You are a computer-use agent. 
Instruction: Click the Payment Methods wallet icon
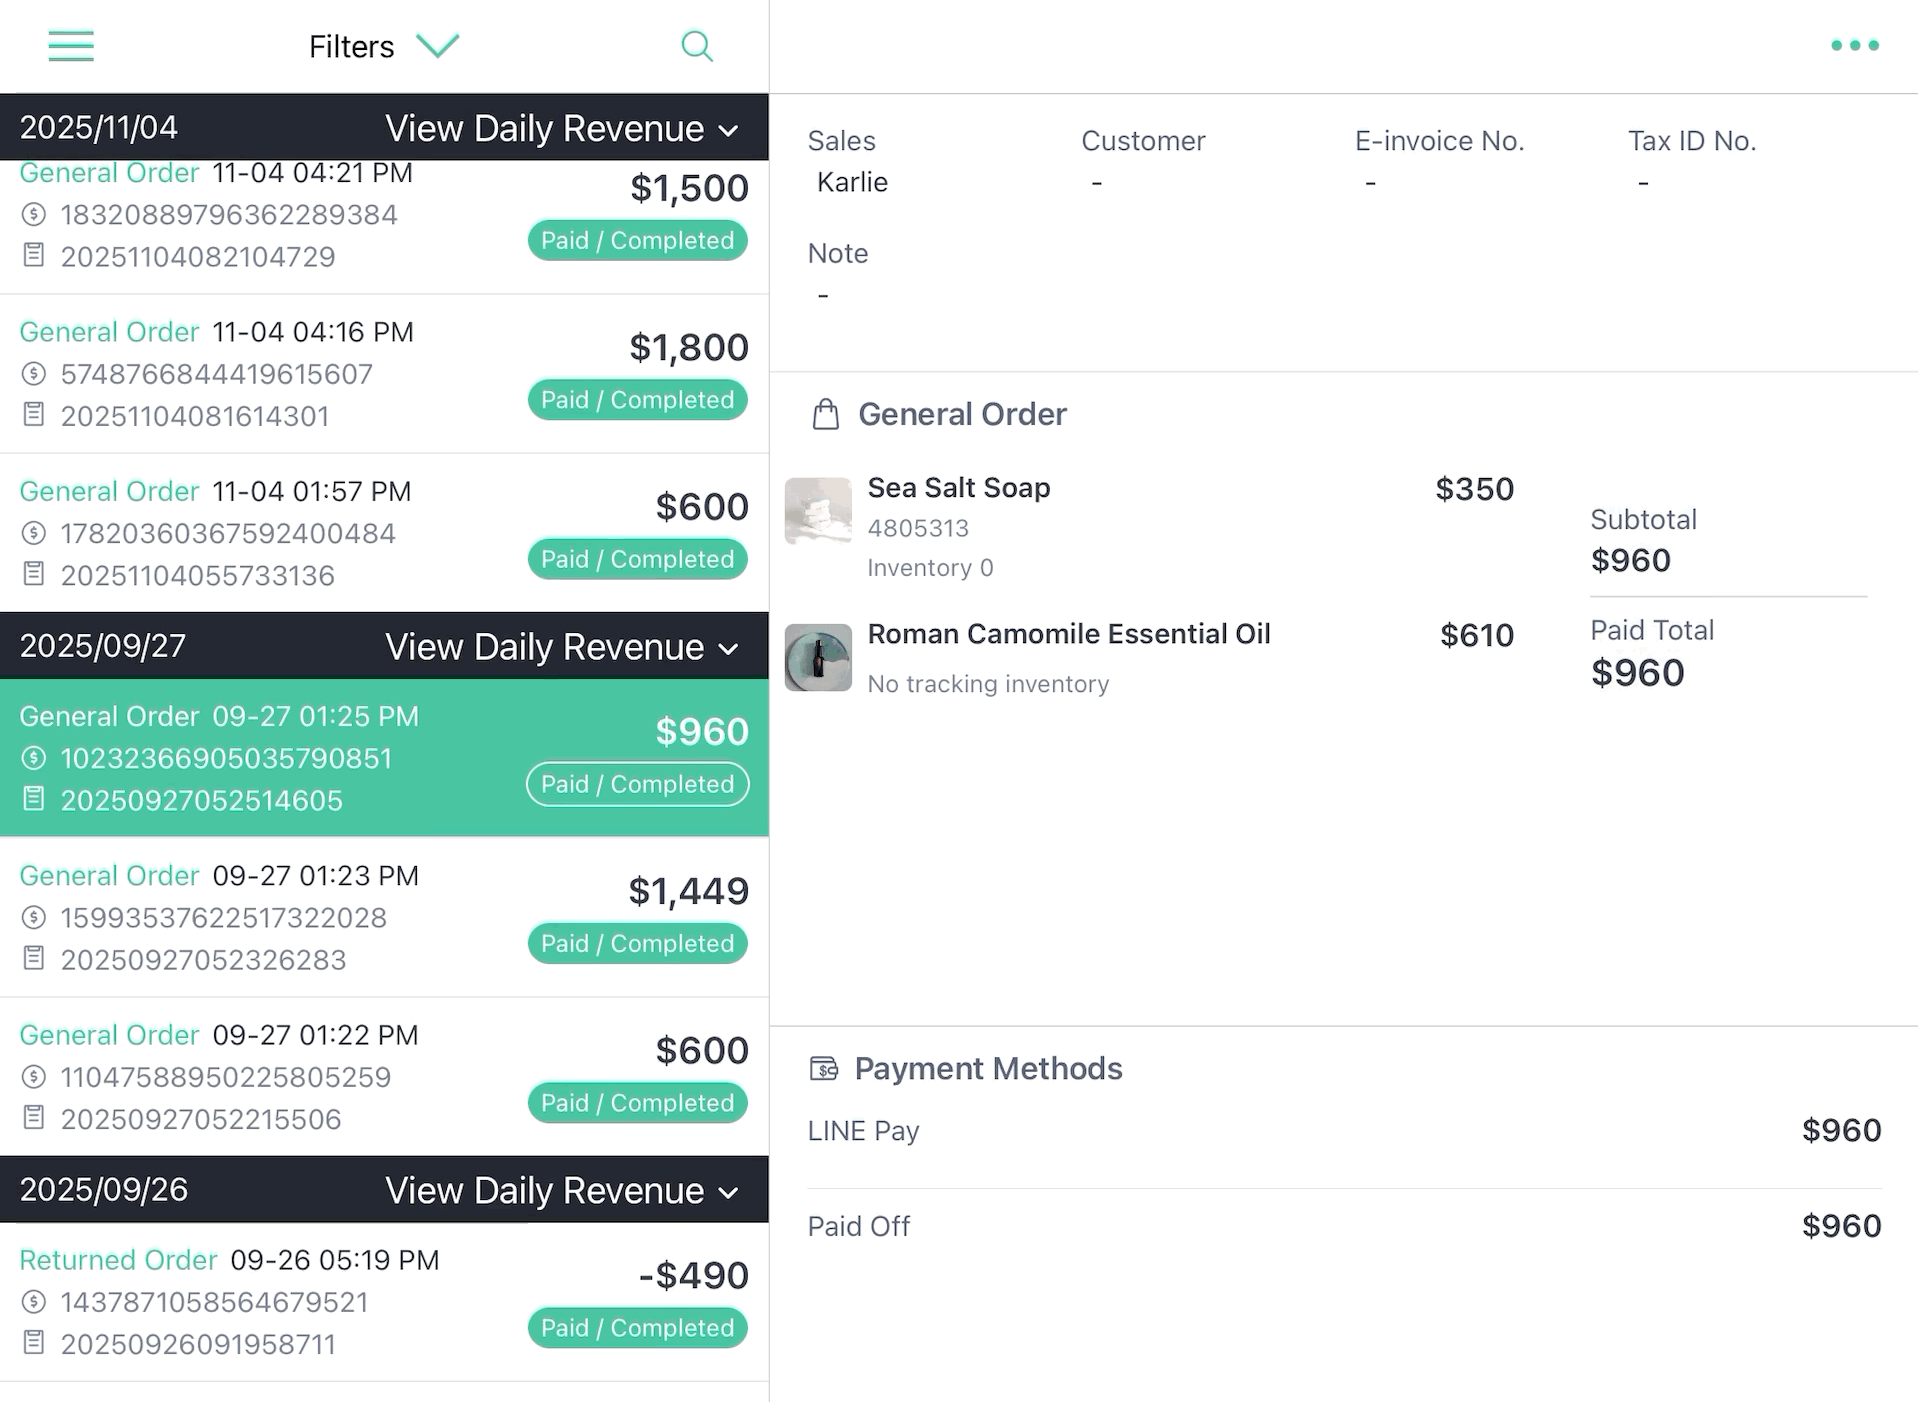coord(824,1069)
